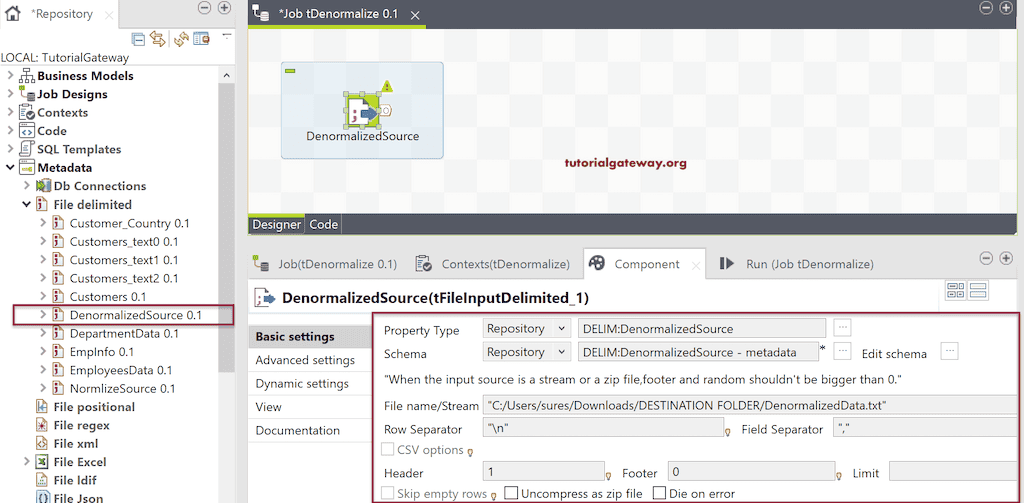Collapse the Metadata node

pos(10,167)
